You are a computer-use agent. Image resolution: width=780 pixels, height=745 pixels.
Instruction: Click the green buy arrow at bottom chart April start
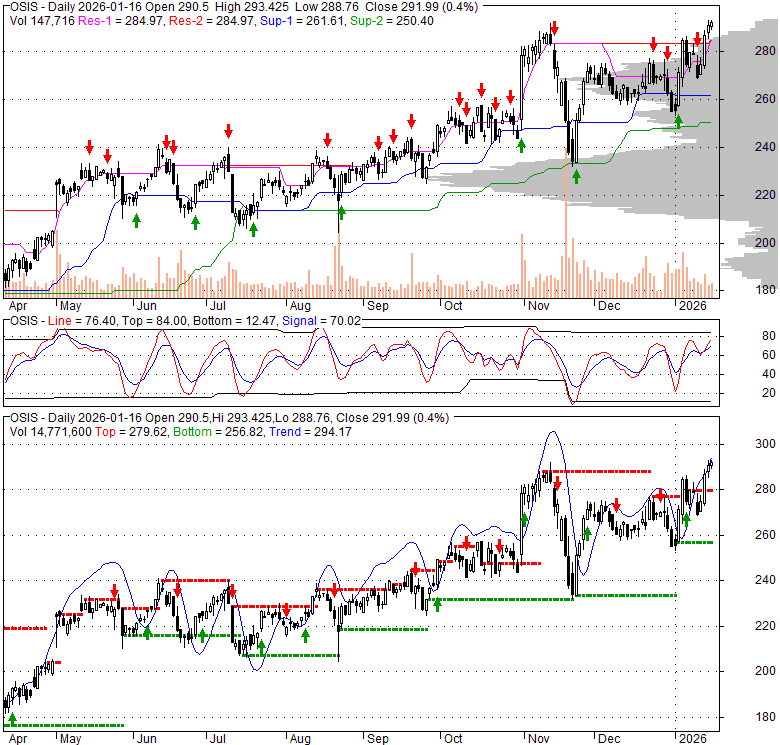[12, 718]
